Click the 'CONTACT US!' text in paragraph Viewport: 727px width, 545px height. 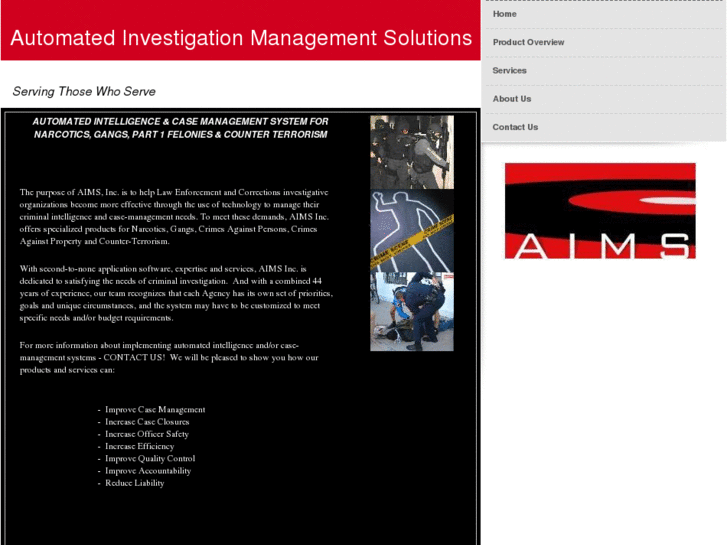point(134,358)
